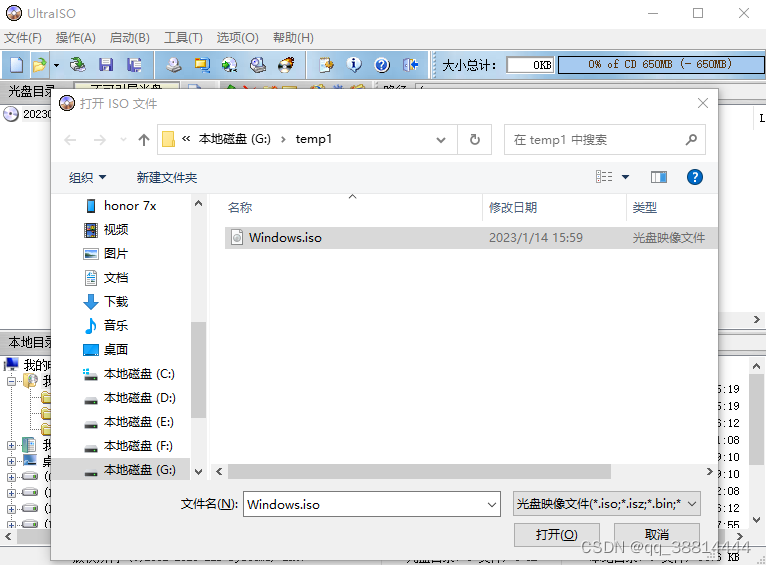Viewport: 766px width, 565px height.
Task: Sort files by 修改日期 column header
Action: 512,208
